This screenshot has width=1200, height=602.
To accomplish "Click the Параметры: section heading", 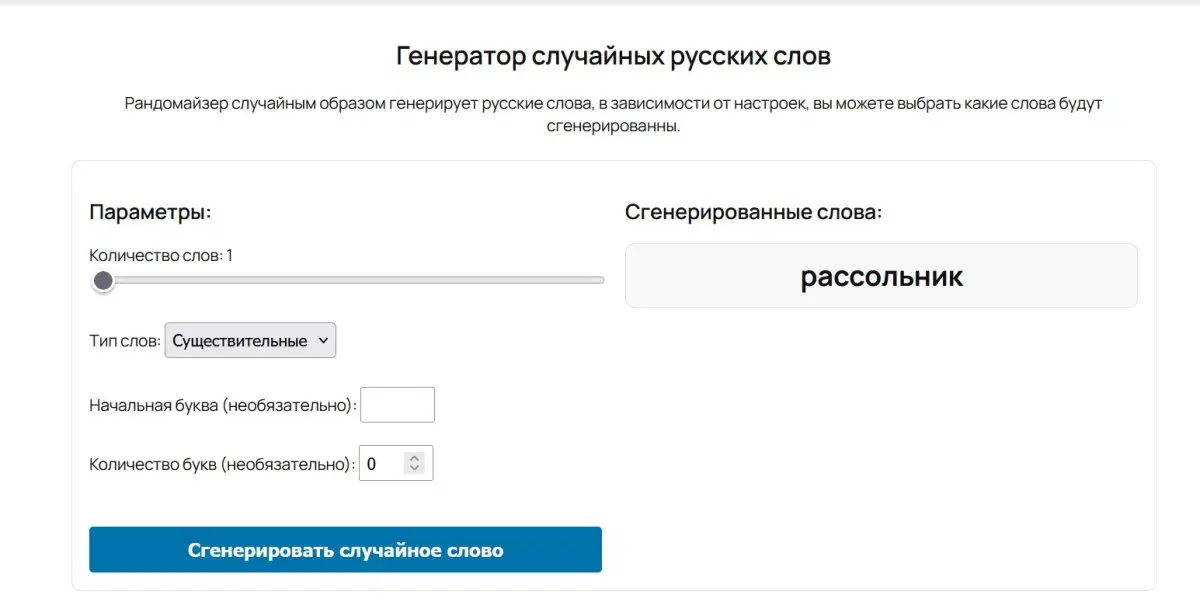I will [x=150, y=212].
